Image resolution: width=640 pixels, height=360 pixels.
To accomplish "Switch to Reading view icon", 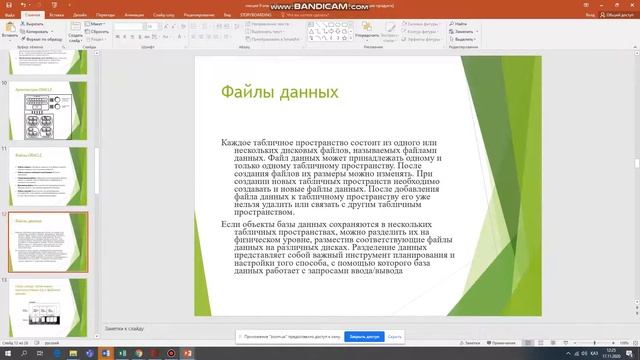I will pyautogui.click(x=553, y=343).
